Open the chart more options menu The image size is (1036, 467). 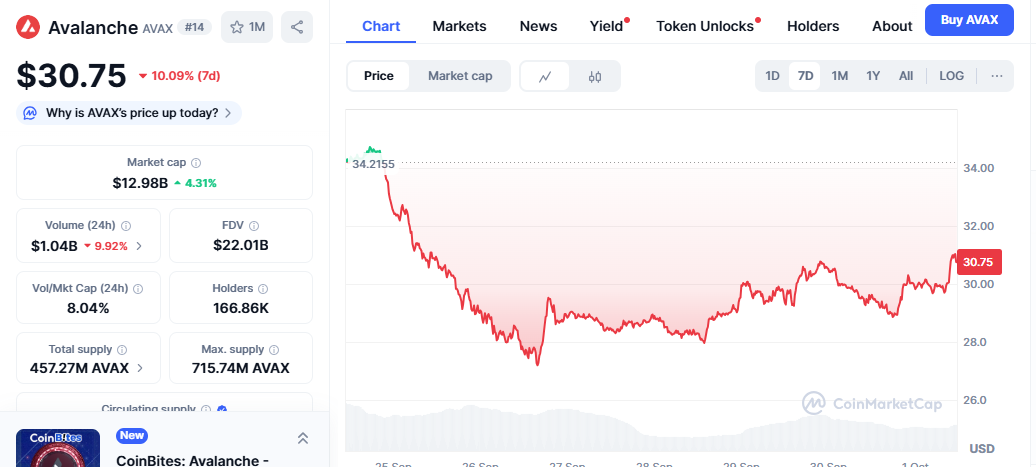point(996,76)
